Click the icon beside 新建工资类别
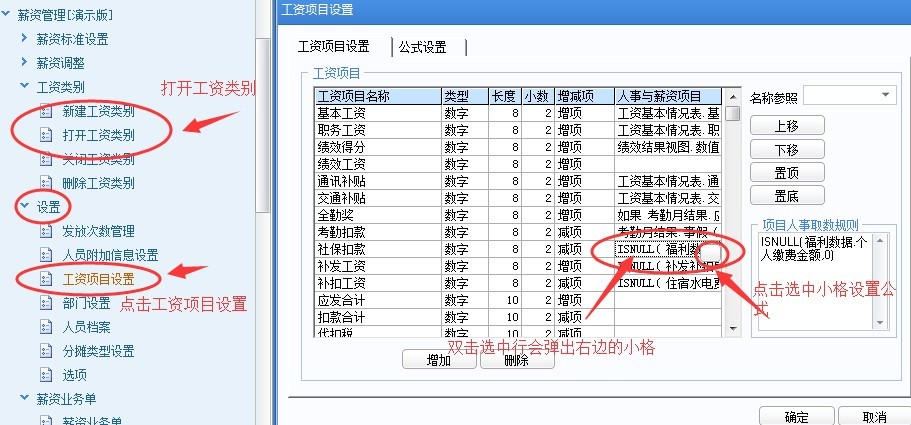The image size is (911, 425). [x=44, y=111]
